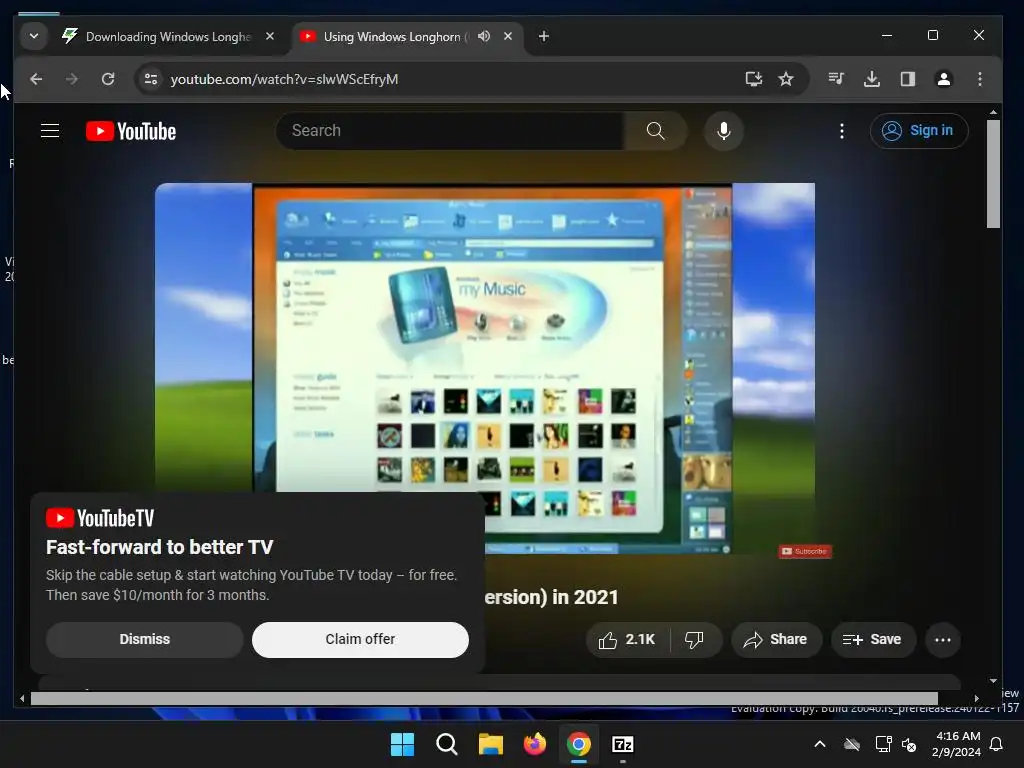1024x768 pixels.
Task: Mute the tab via the speaker icon
Action: click(484, 36)
